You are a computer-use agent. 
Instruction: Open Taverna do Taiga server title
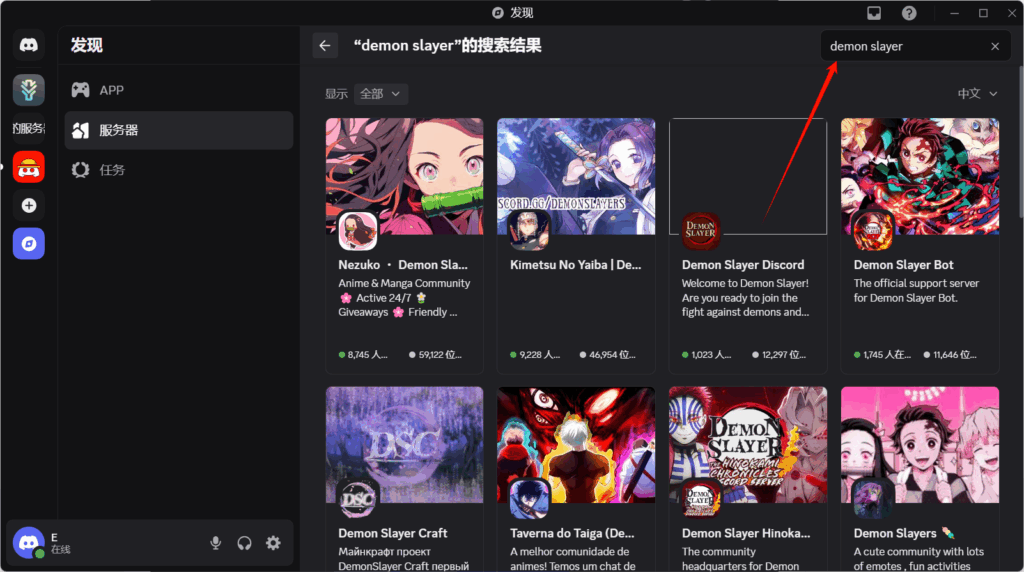[572, 533]
